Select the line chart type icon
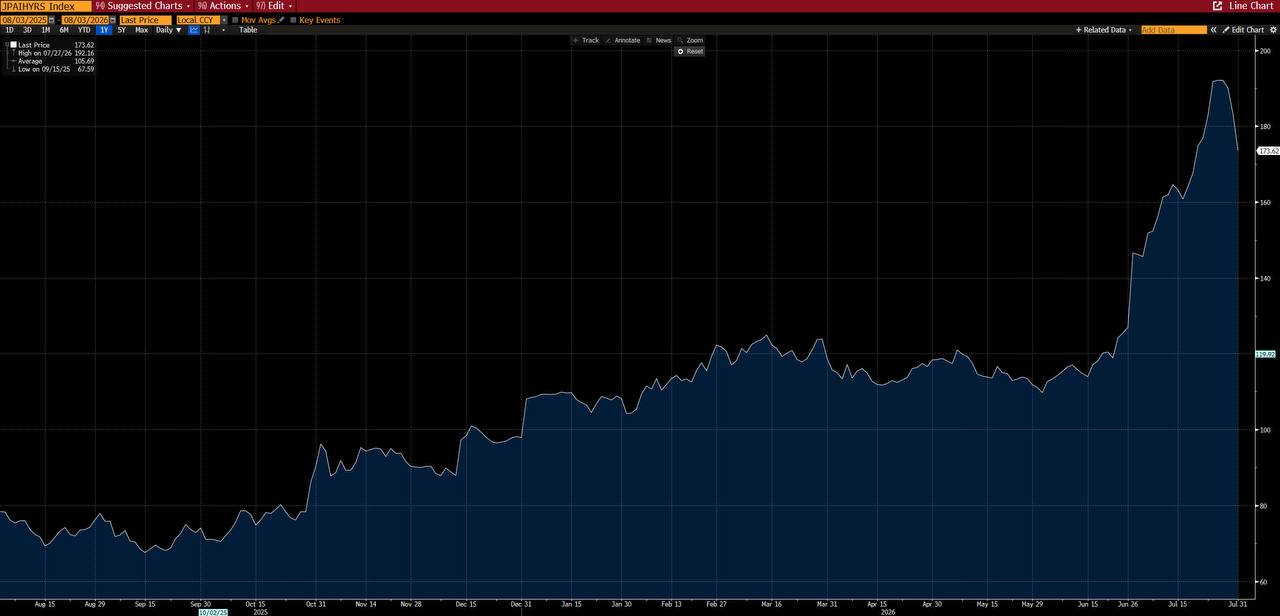This screenshot has width=1280, height=616. point(194,30)
